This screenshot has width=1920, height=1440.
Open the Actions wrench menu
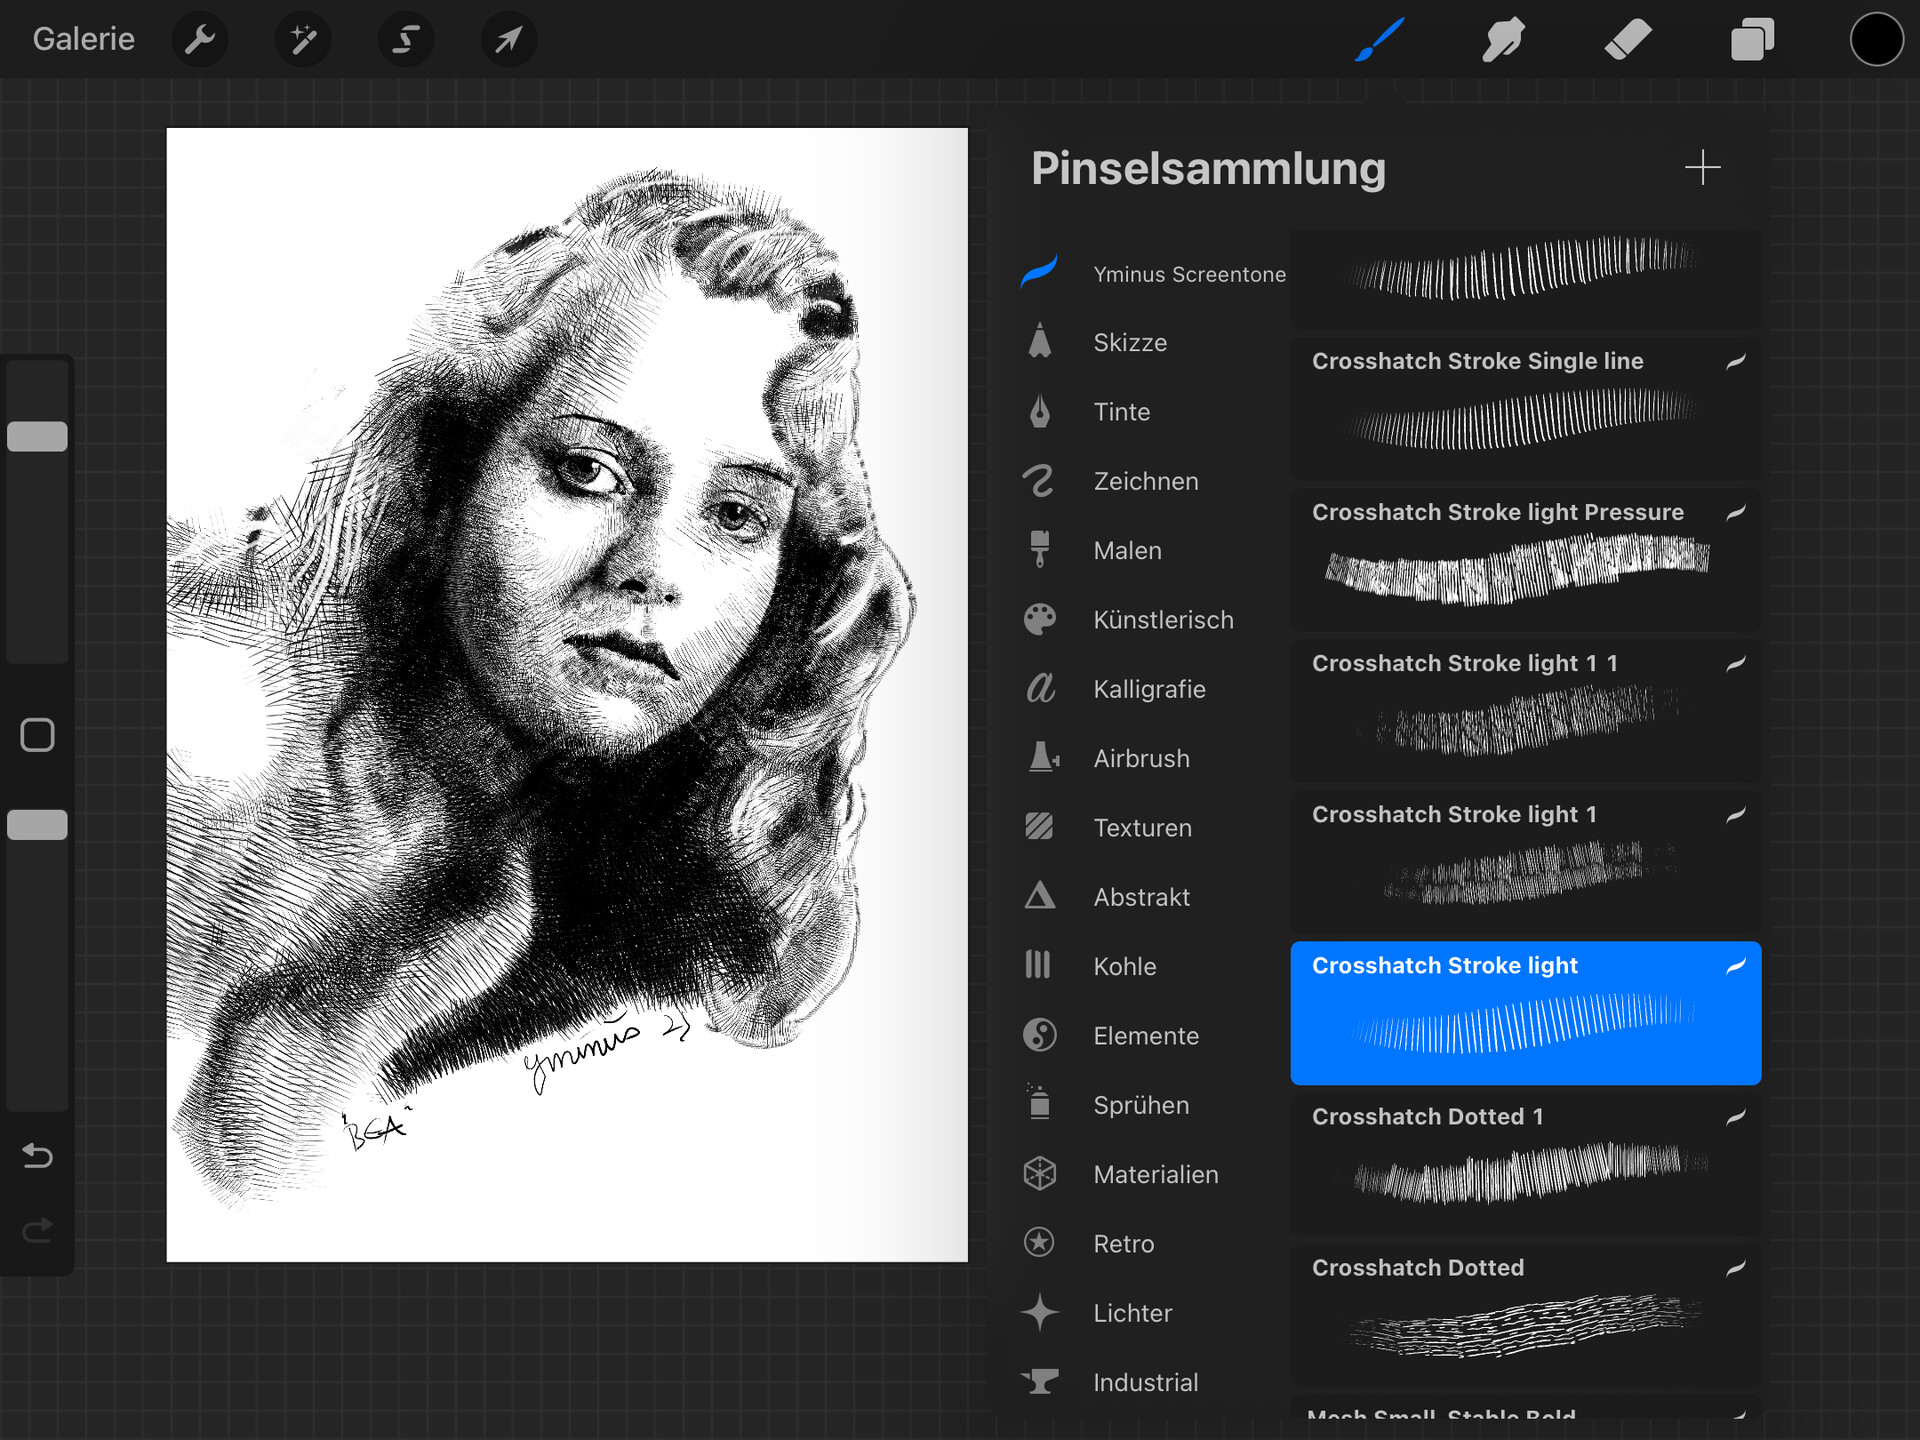pos(200,40)
